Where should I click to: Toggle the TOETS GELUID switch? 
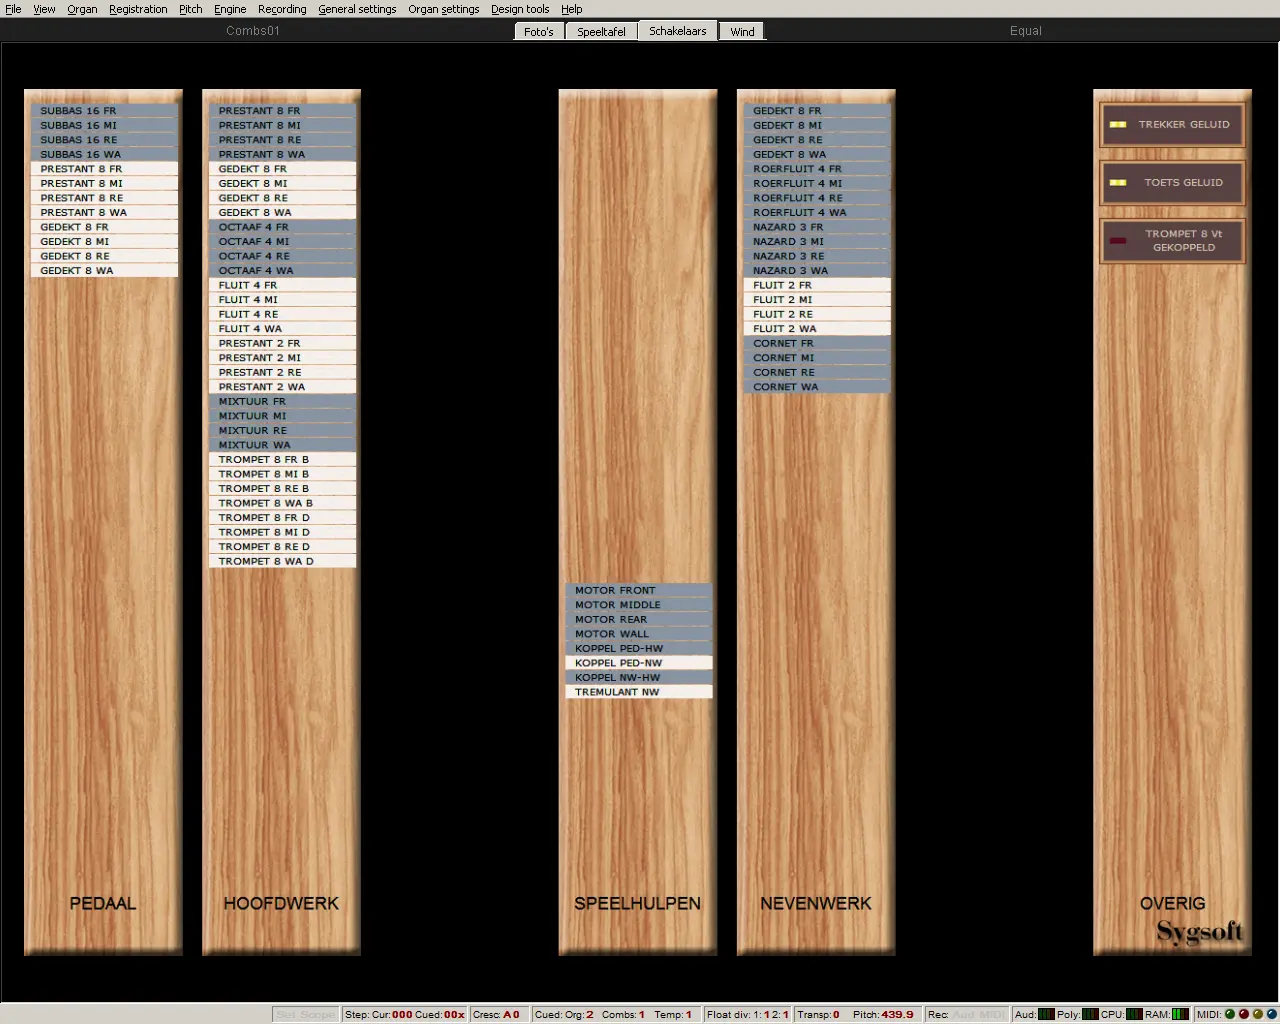(1172, 183)
